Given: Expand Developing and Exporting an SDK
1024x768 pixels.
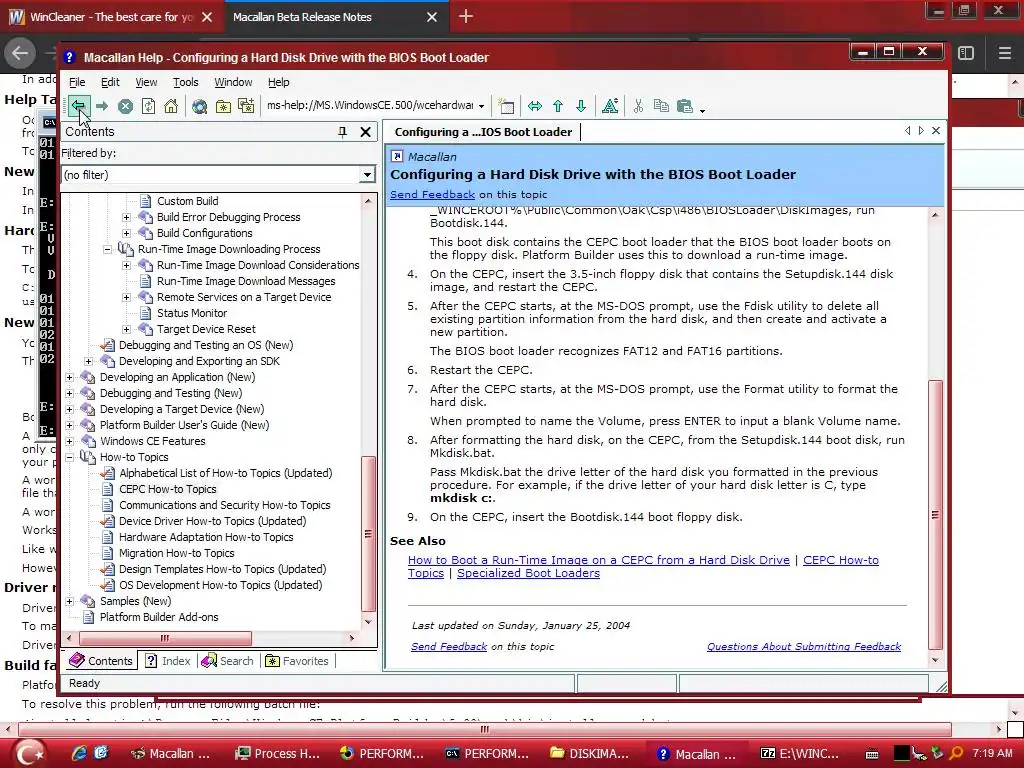Looking at the screenshot, I should [x=88, y=361].
